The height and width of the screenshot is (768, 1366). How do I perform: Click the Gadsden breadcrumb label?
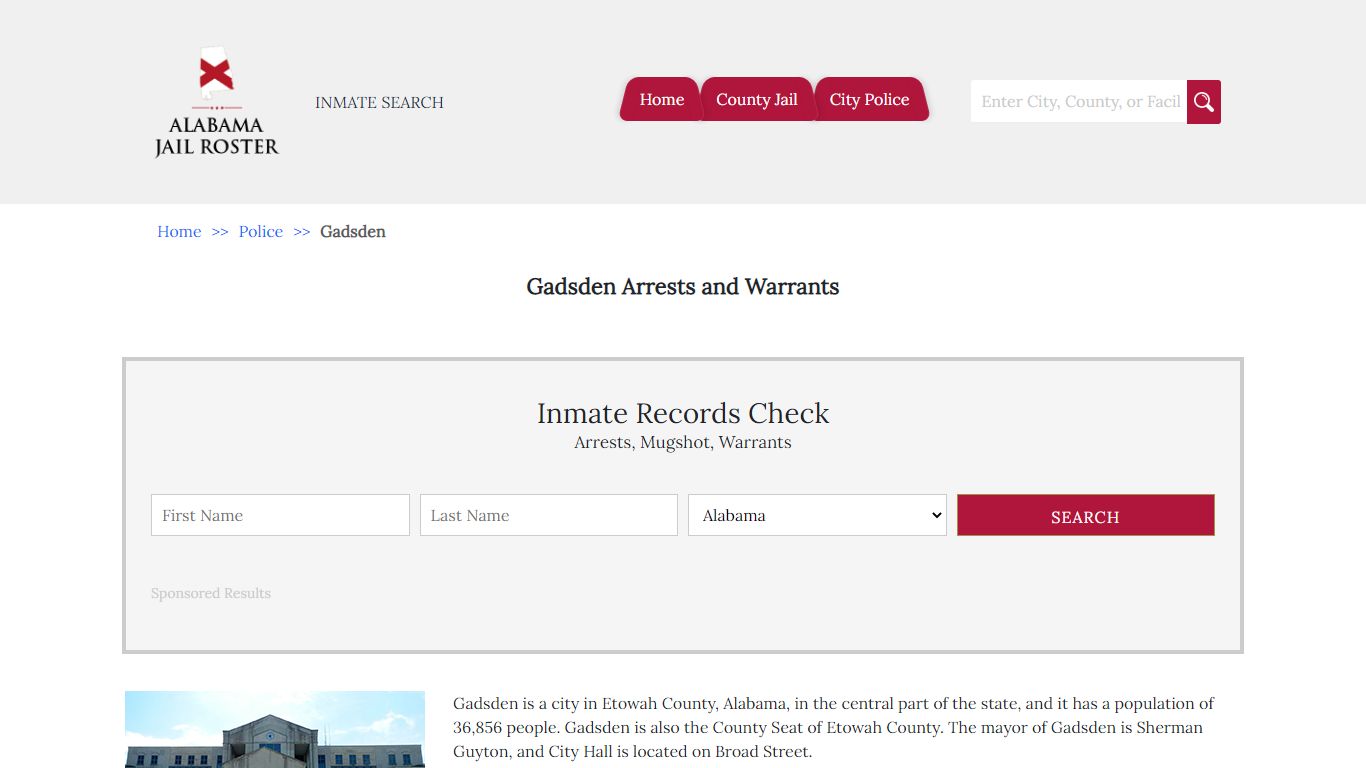click(x=352, y=231)
